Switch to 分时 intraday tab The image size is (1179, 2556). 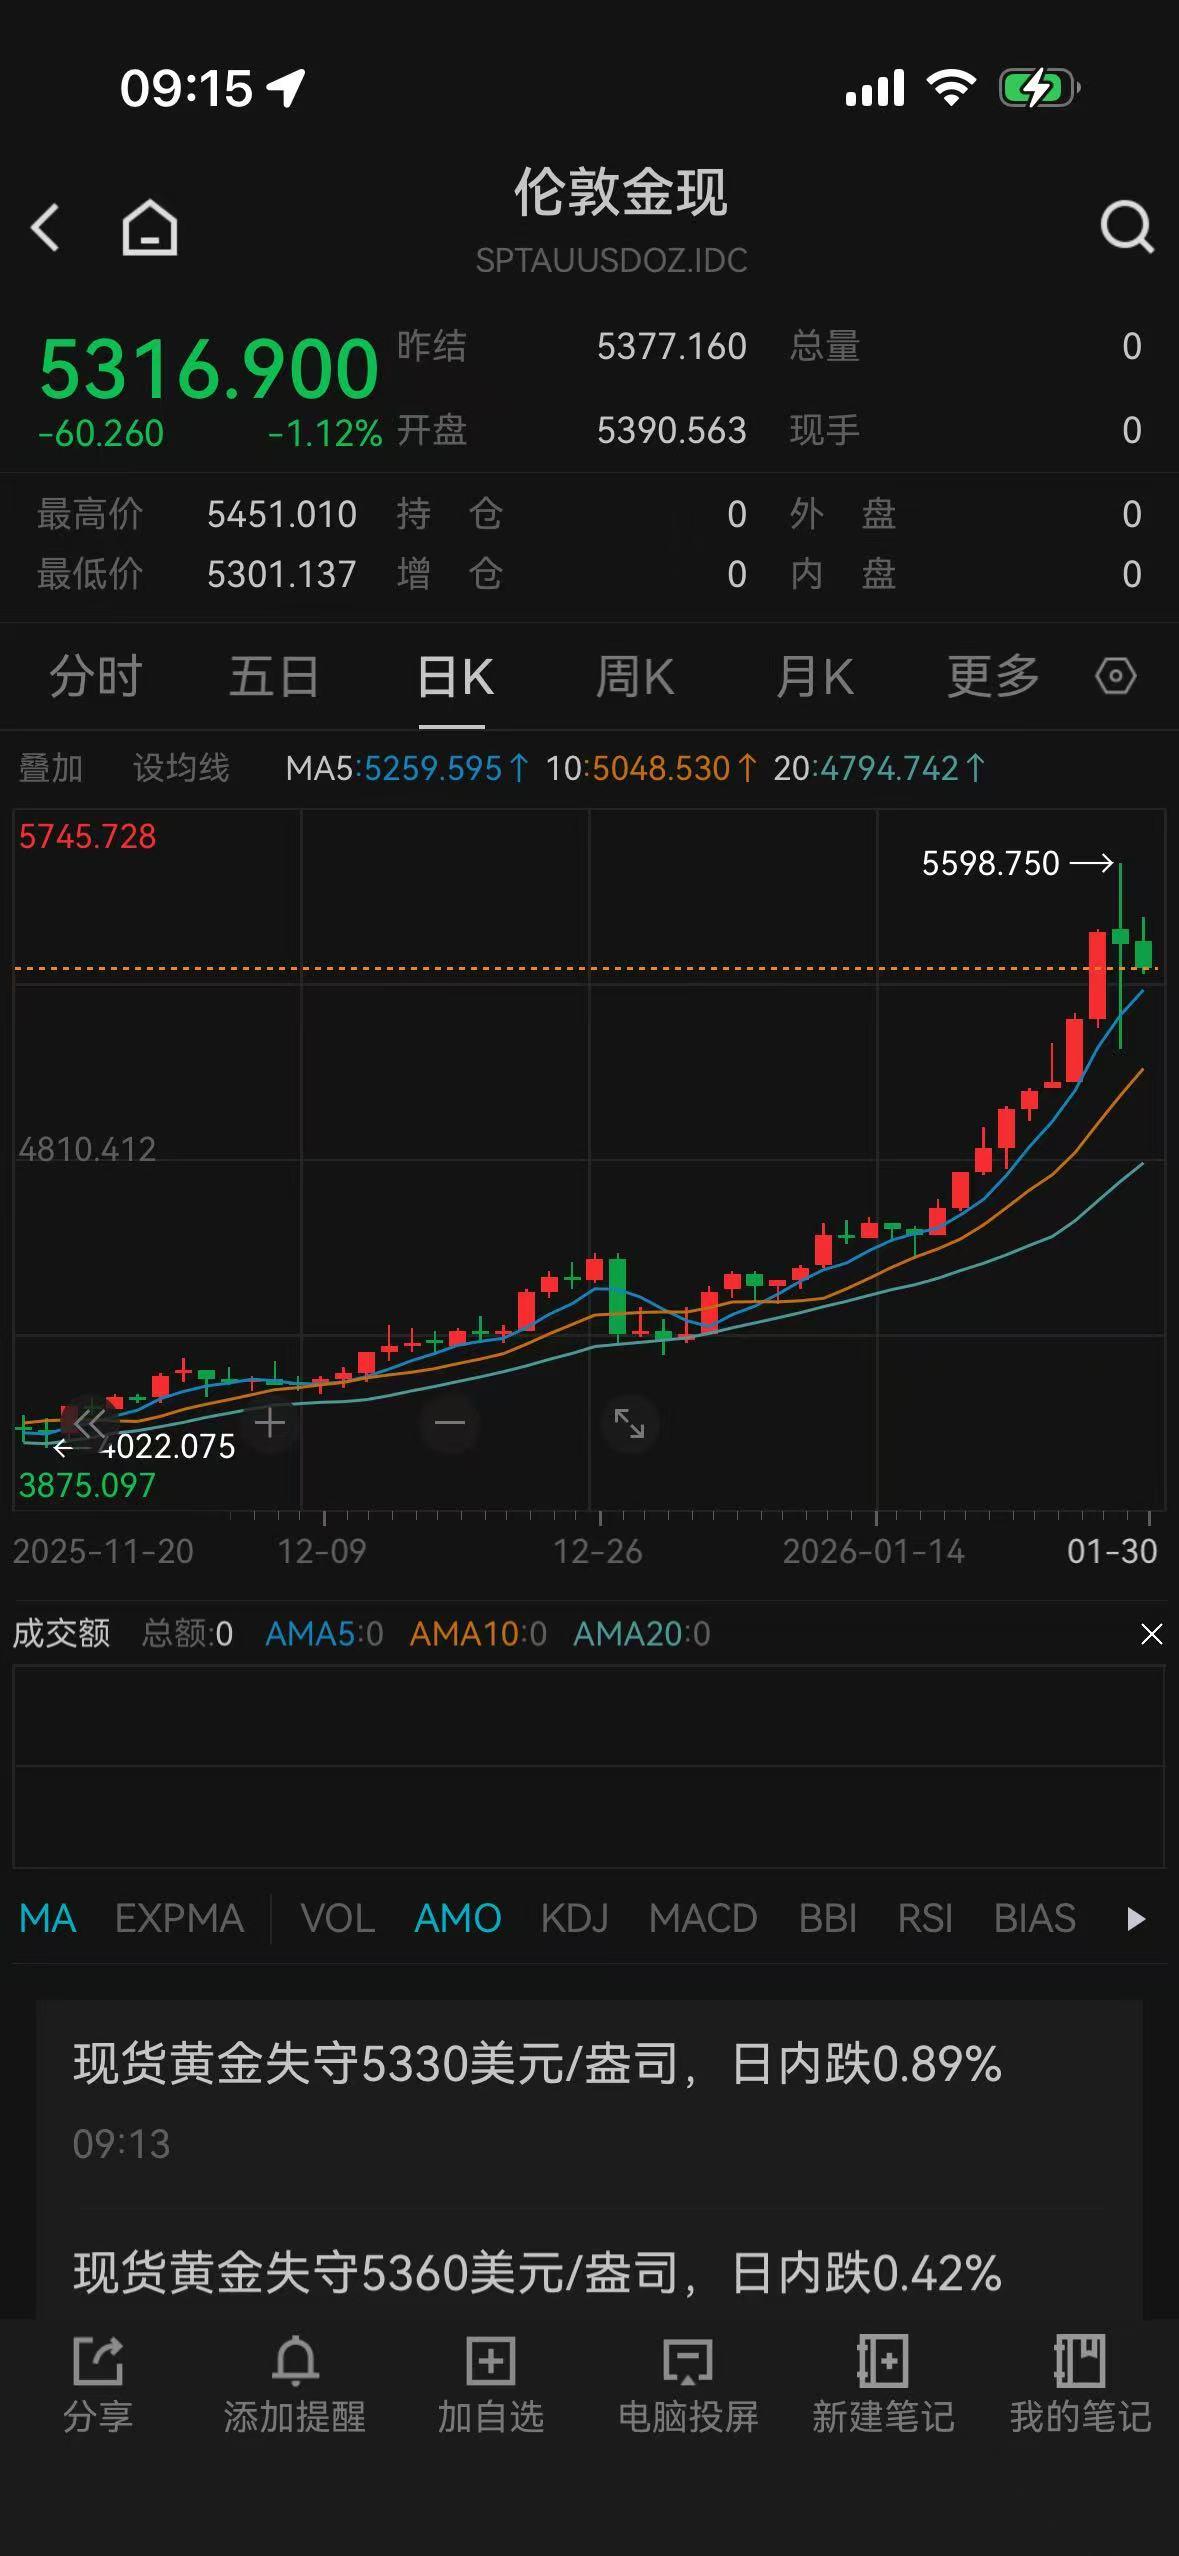point(95,677)
